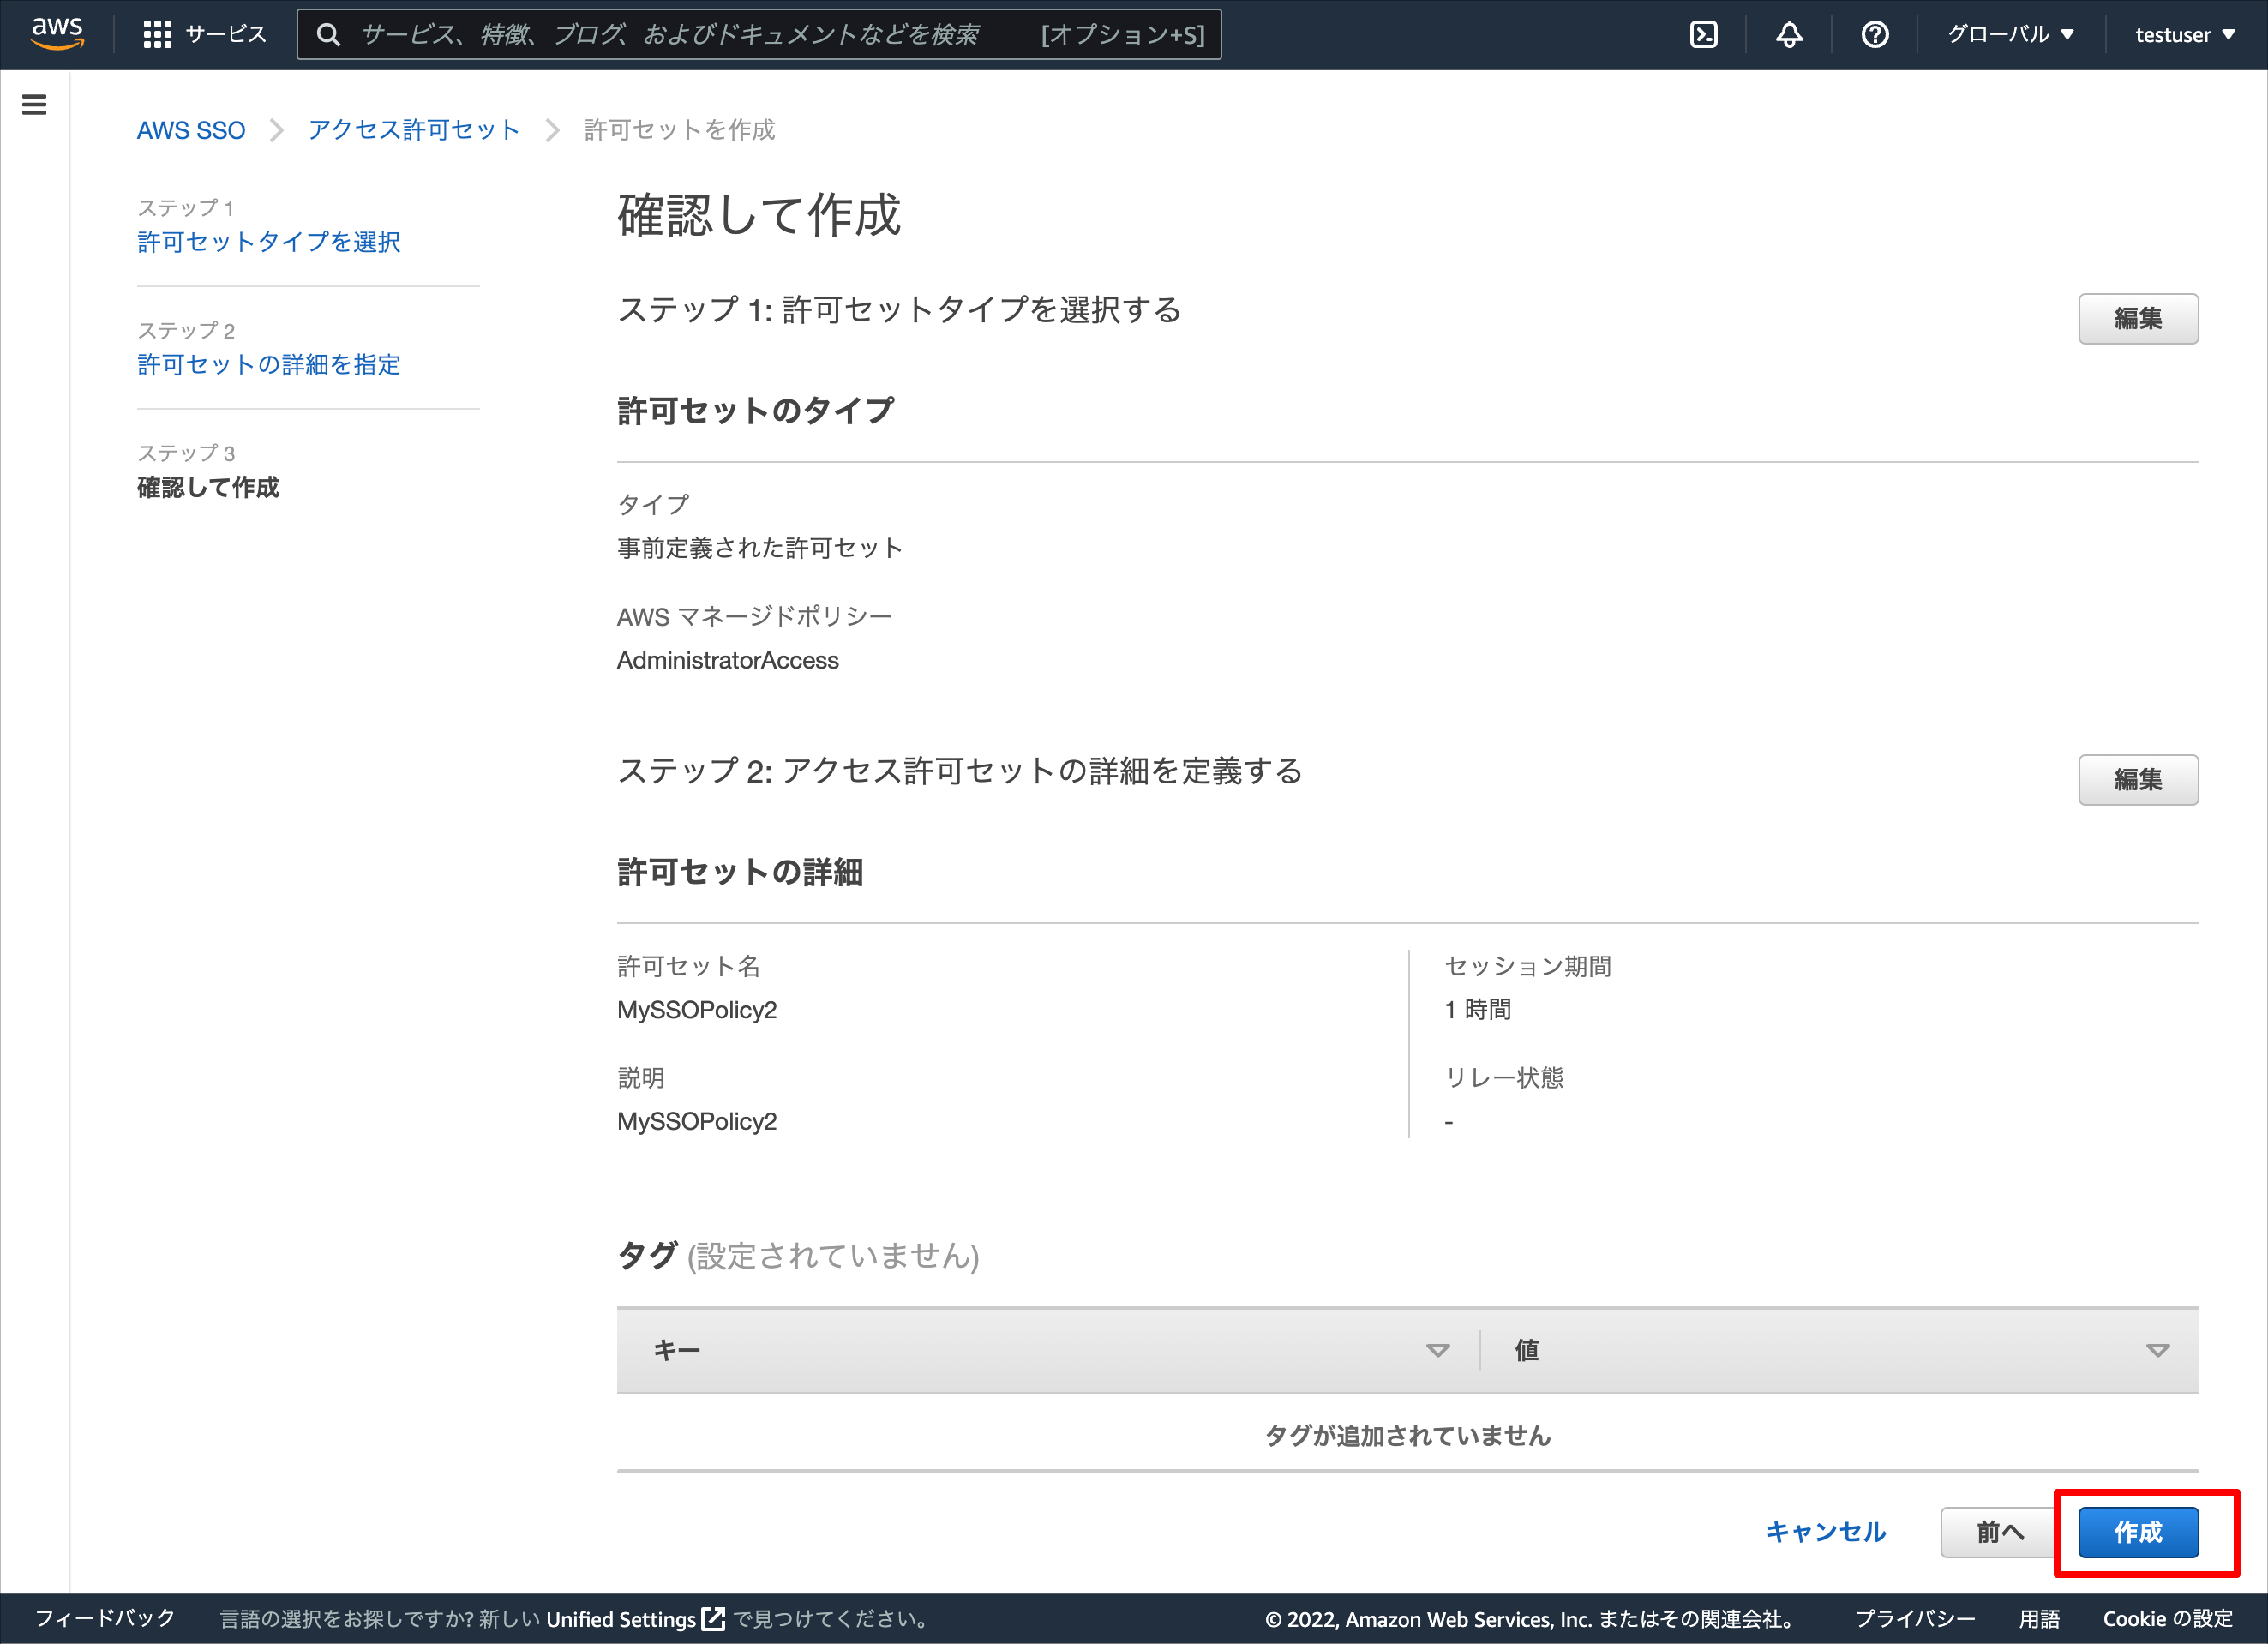Open the testuser account dropdown

(x=2185, y=35)
